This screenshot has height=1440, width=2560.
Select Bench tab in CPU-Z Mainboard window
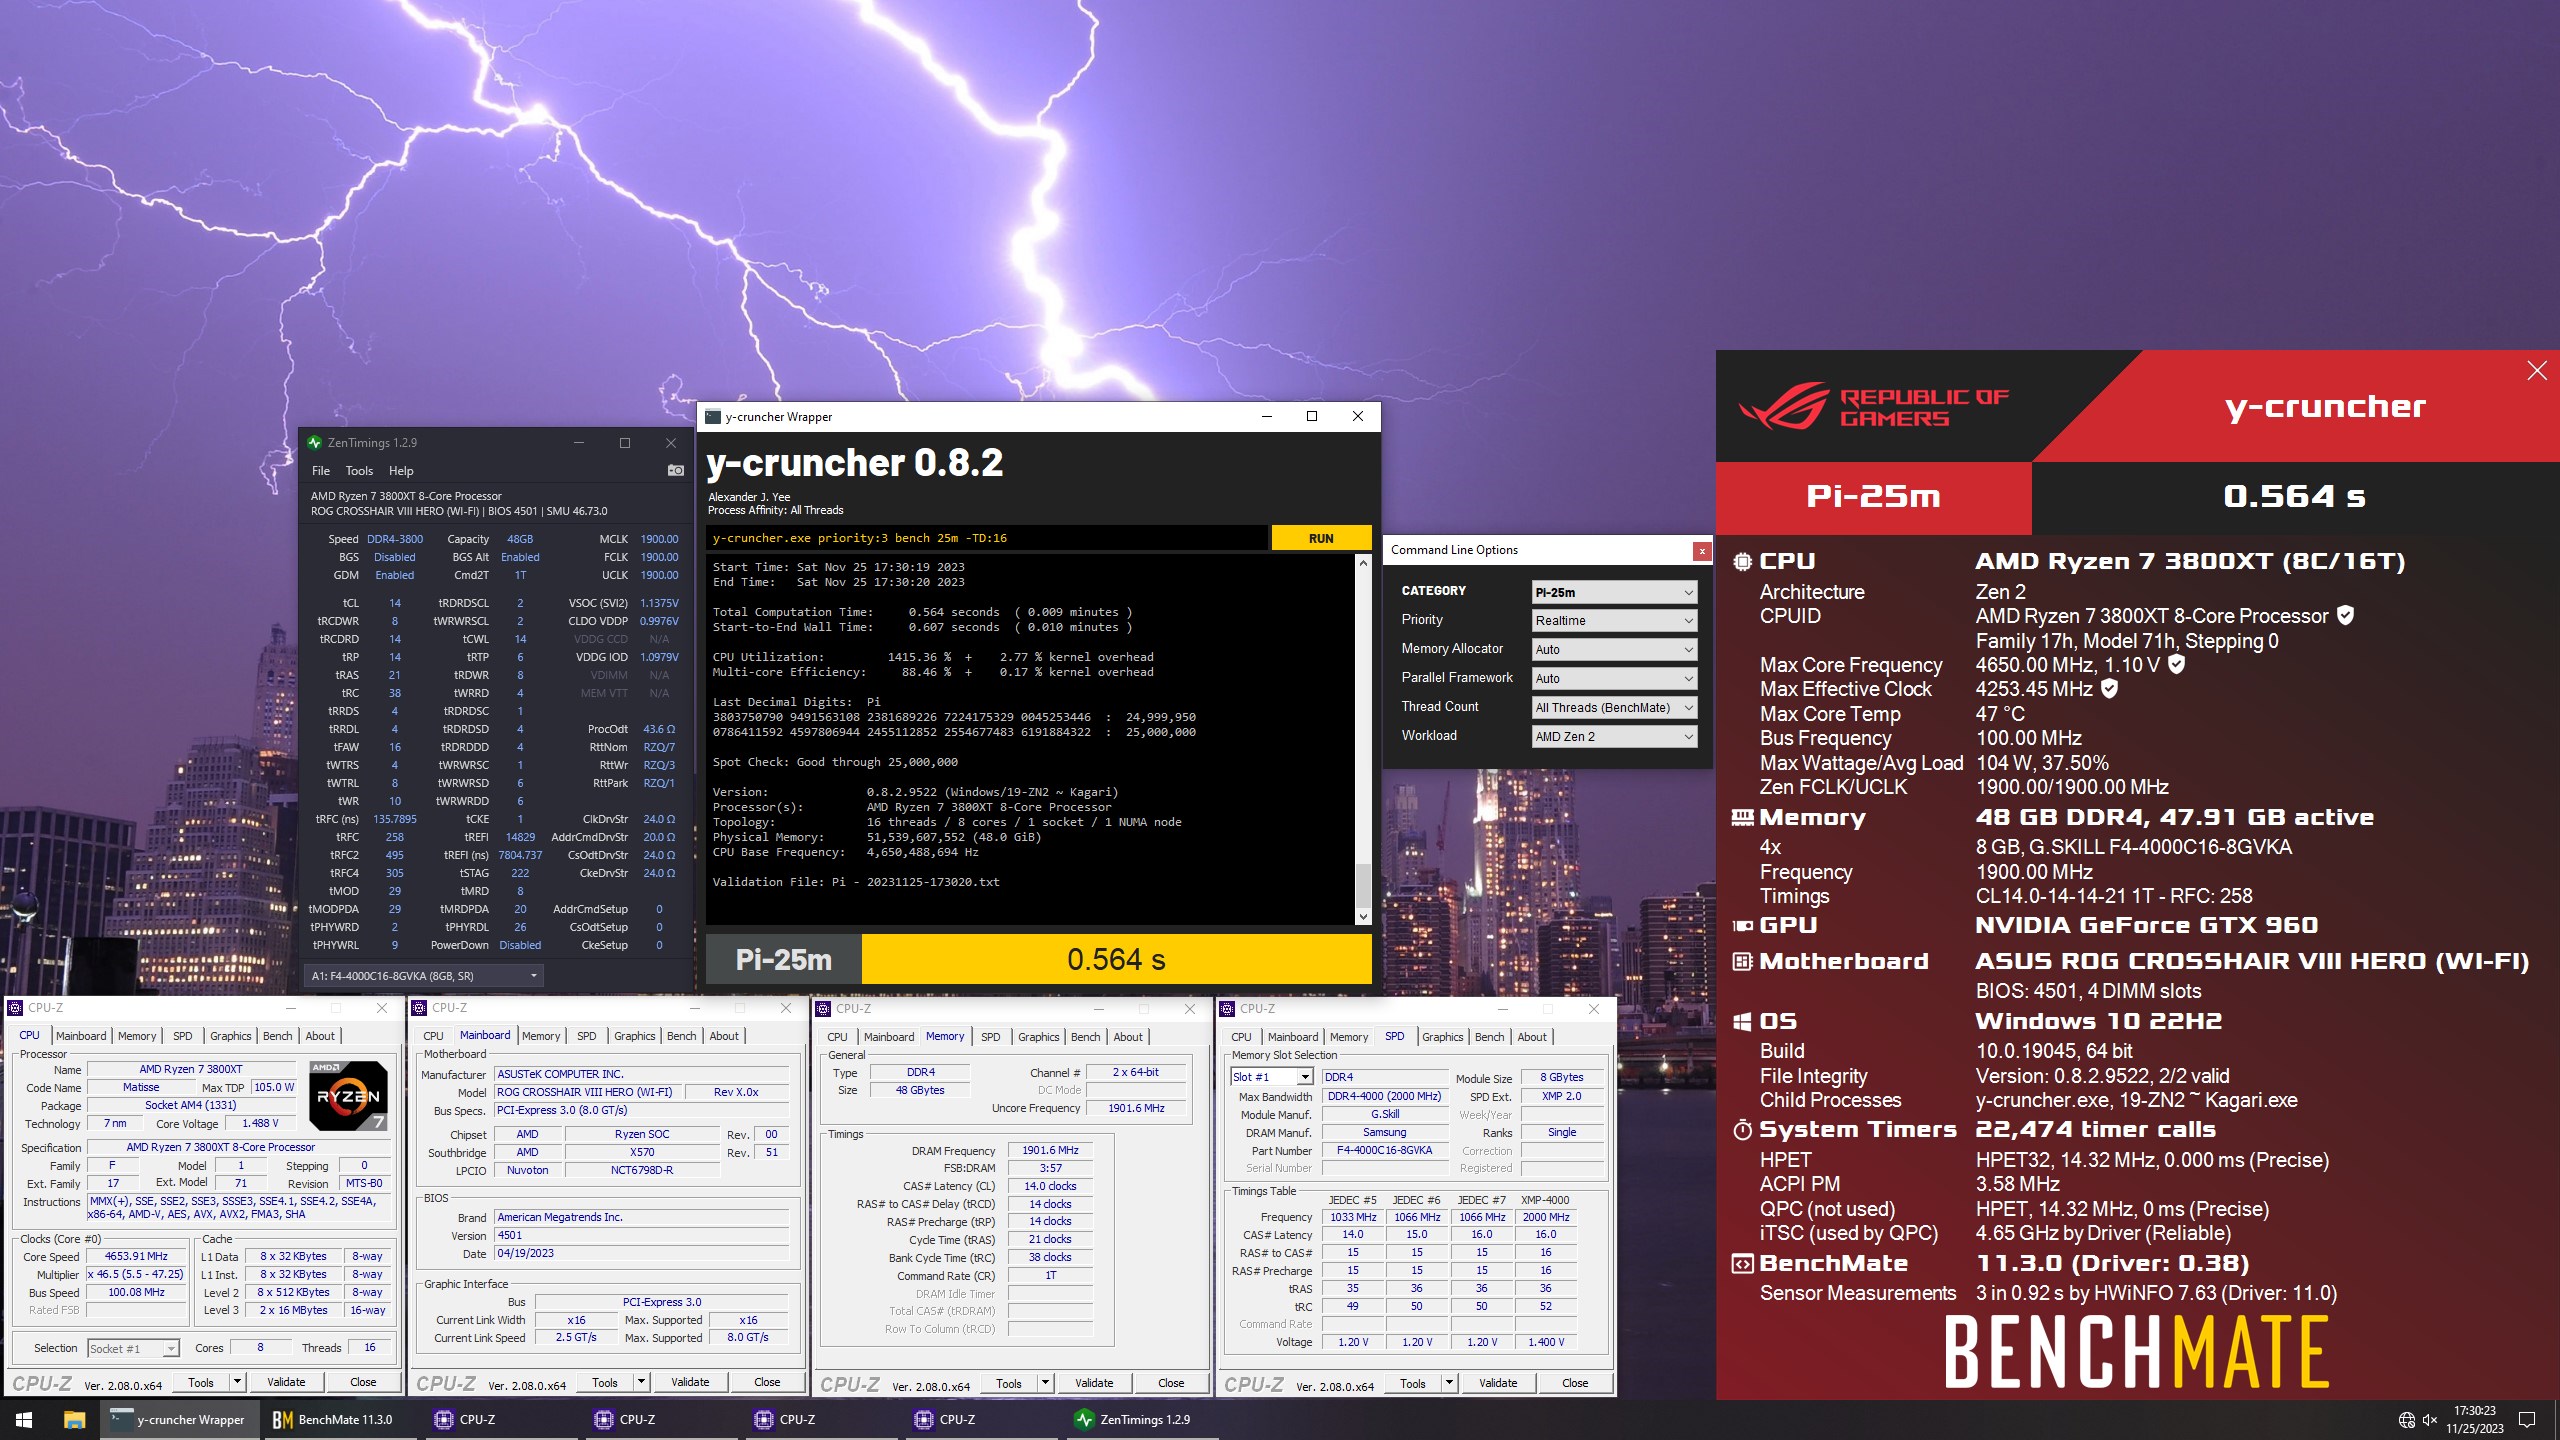pyautogui.click(x=682, y=1036)
